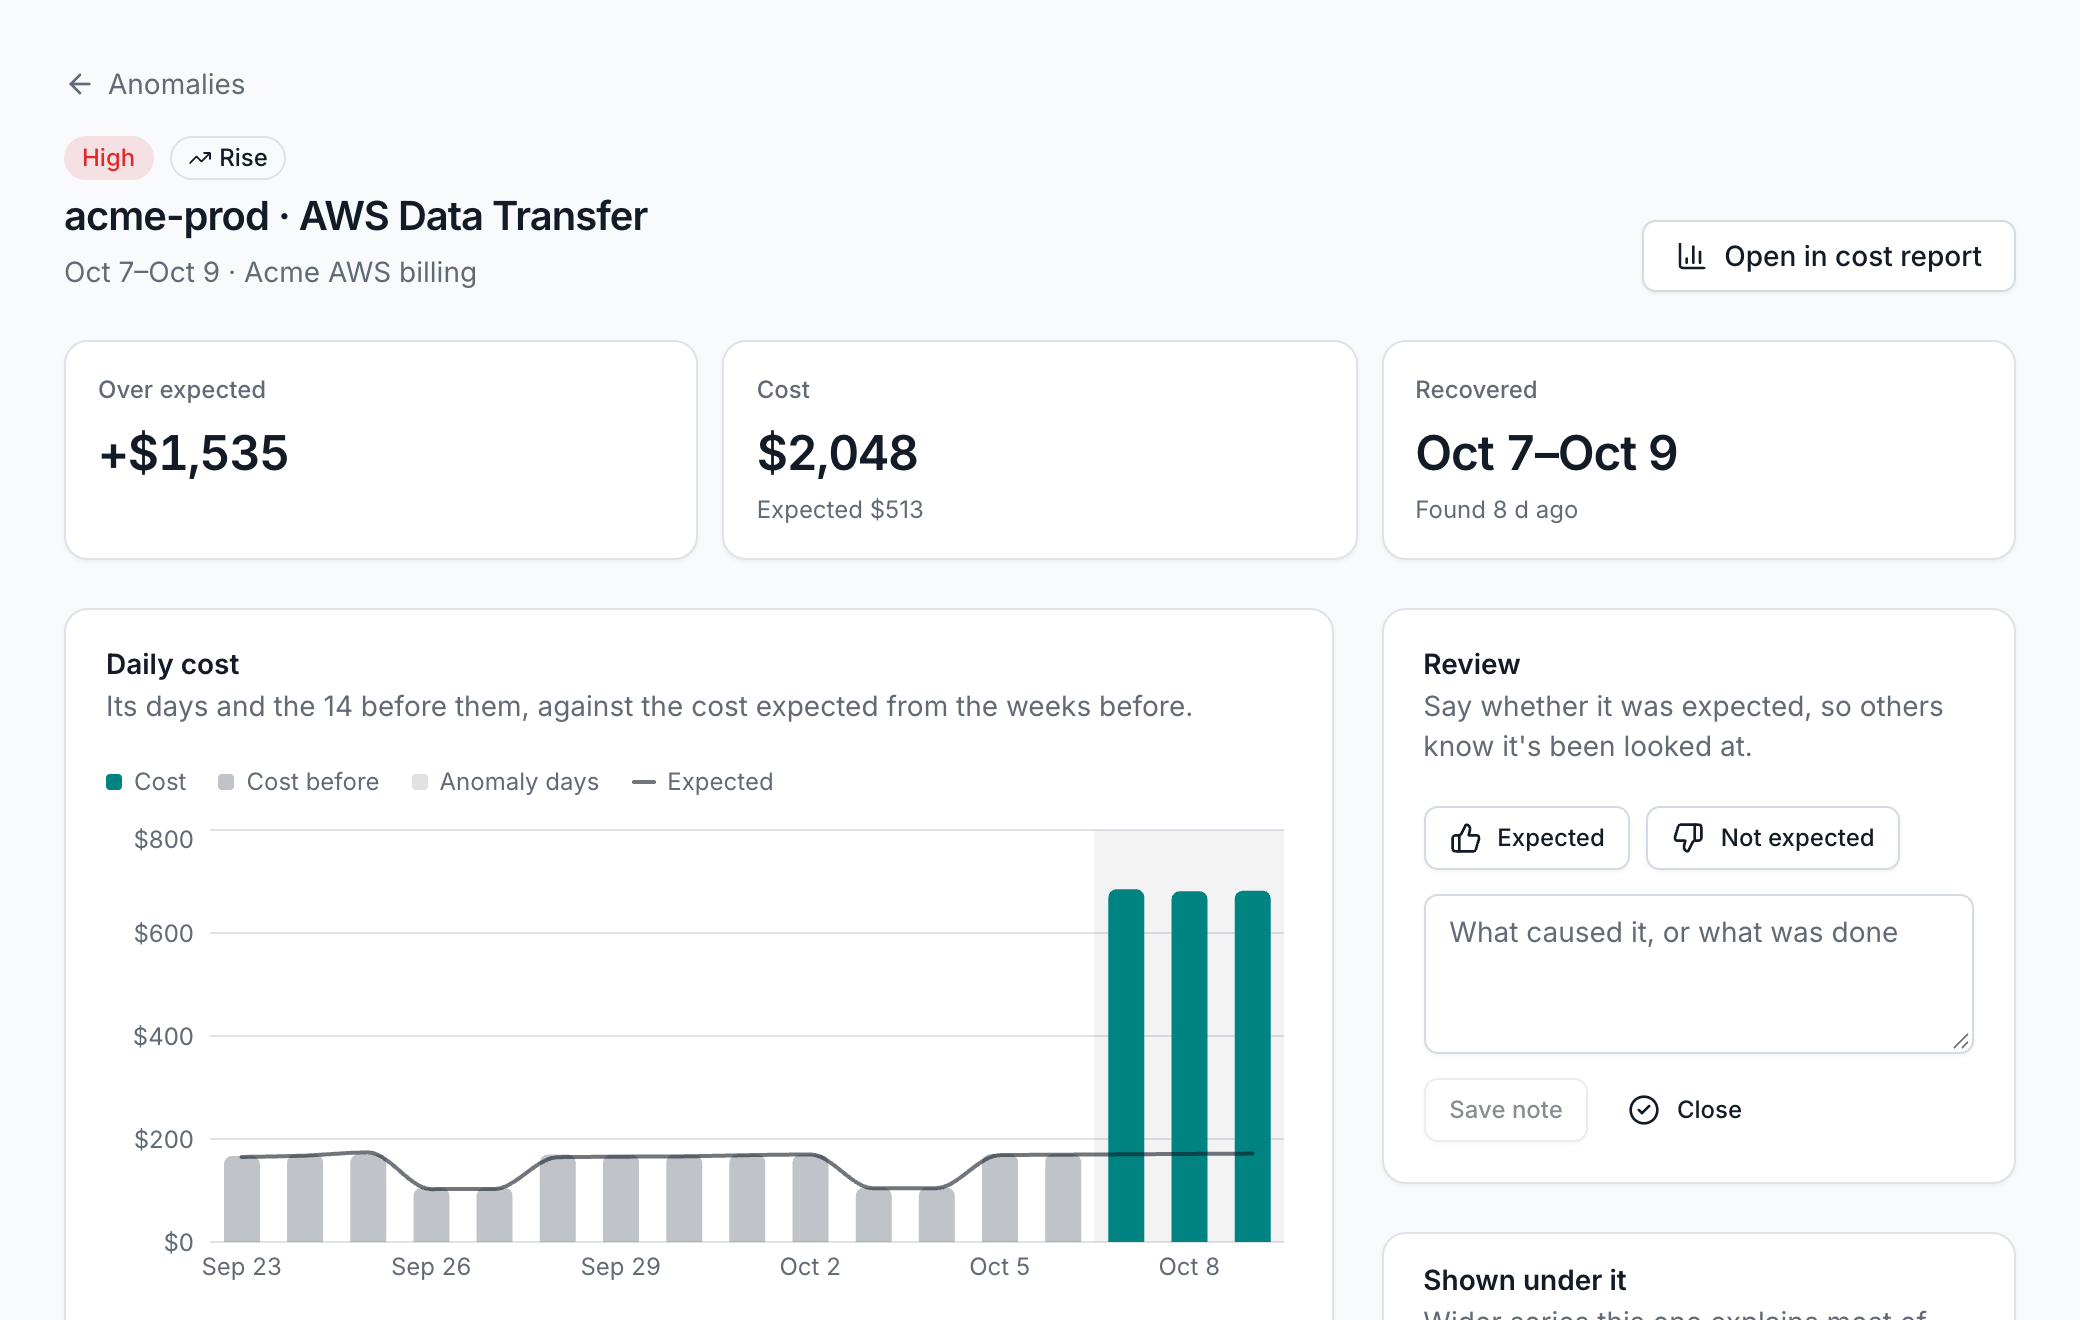This screenshot has height=1320, width=2080.
Task: Mark the anomaly as Not expected
Action: [1772, 838]
